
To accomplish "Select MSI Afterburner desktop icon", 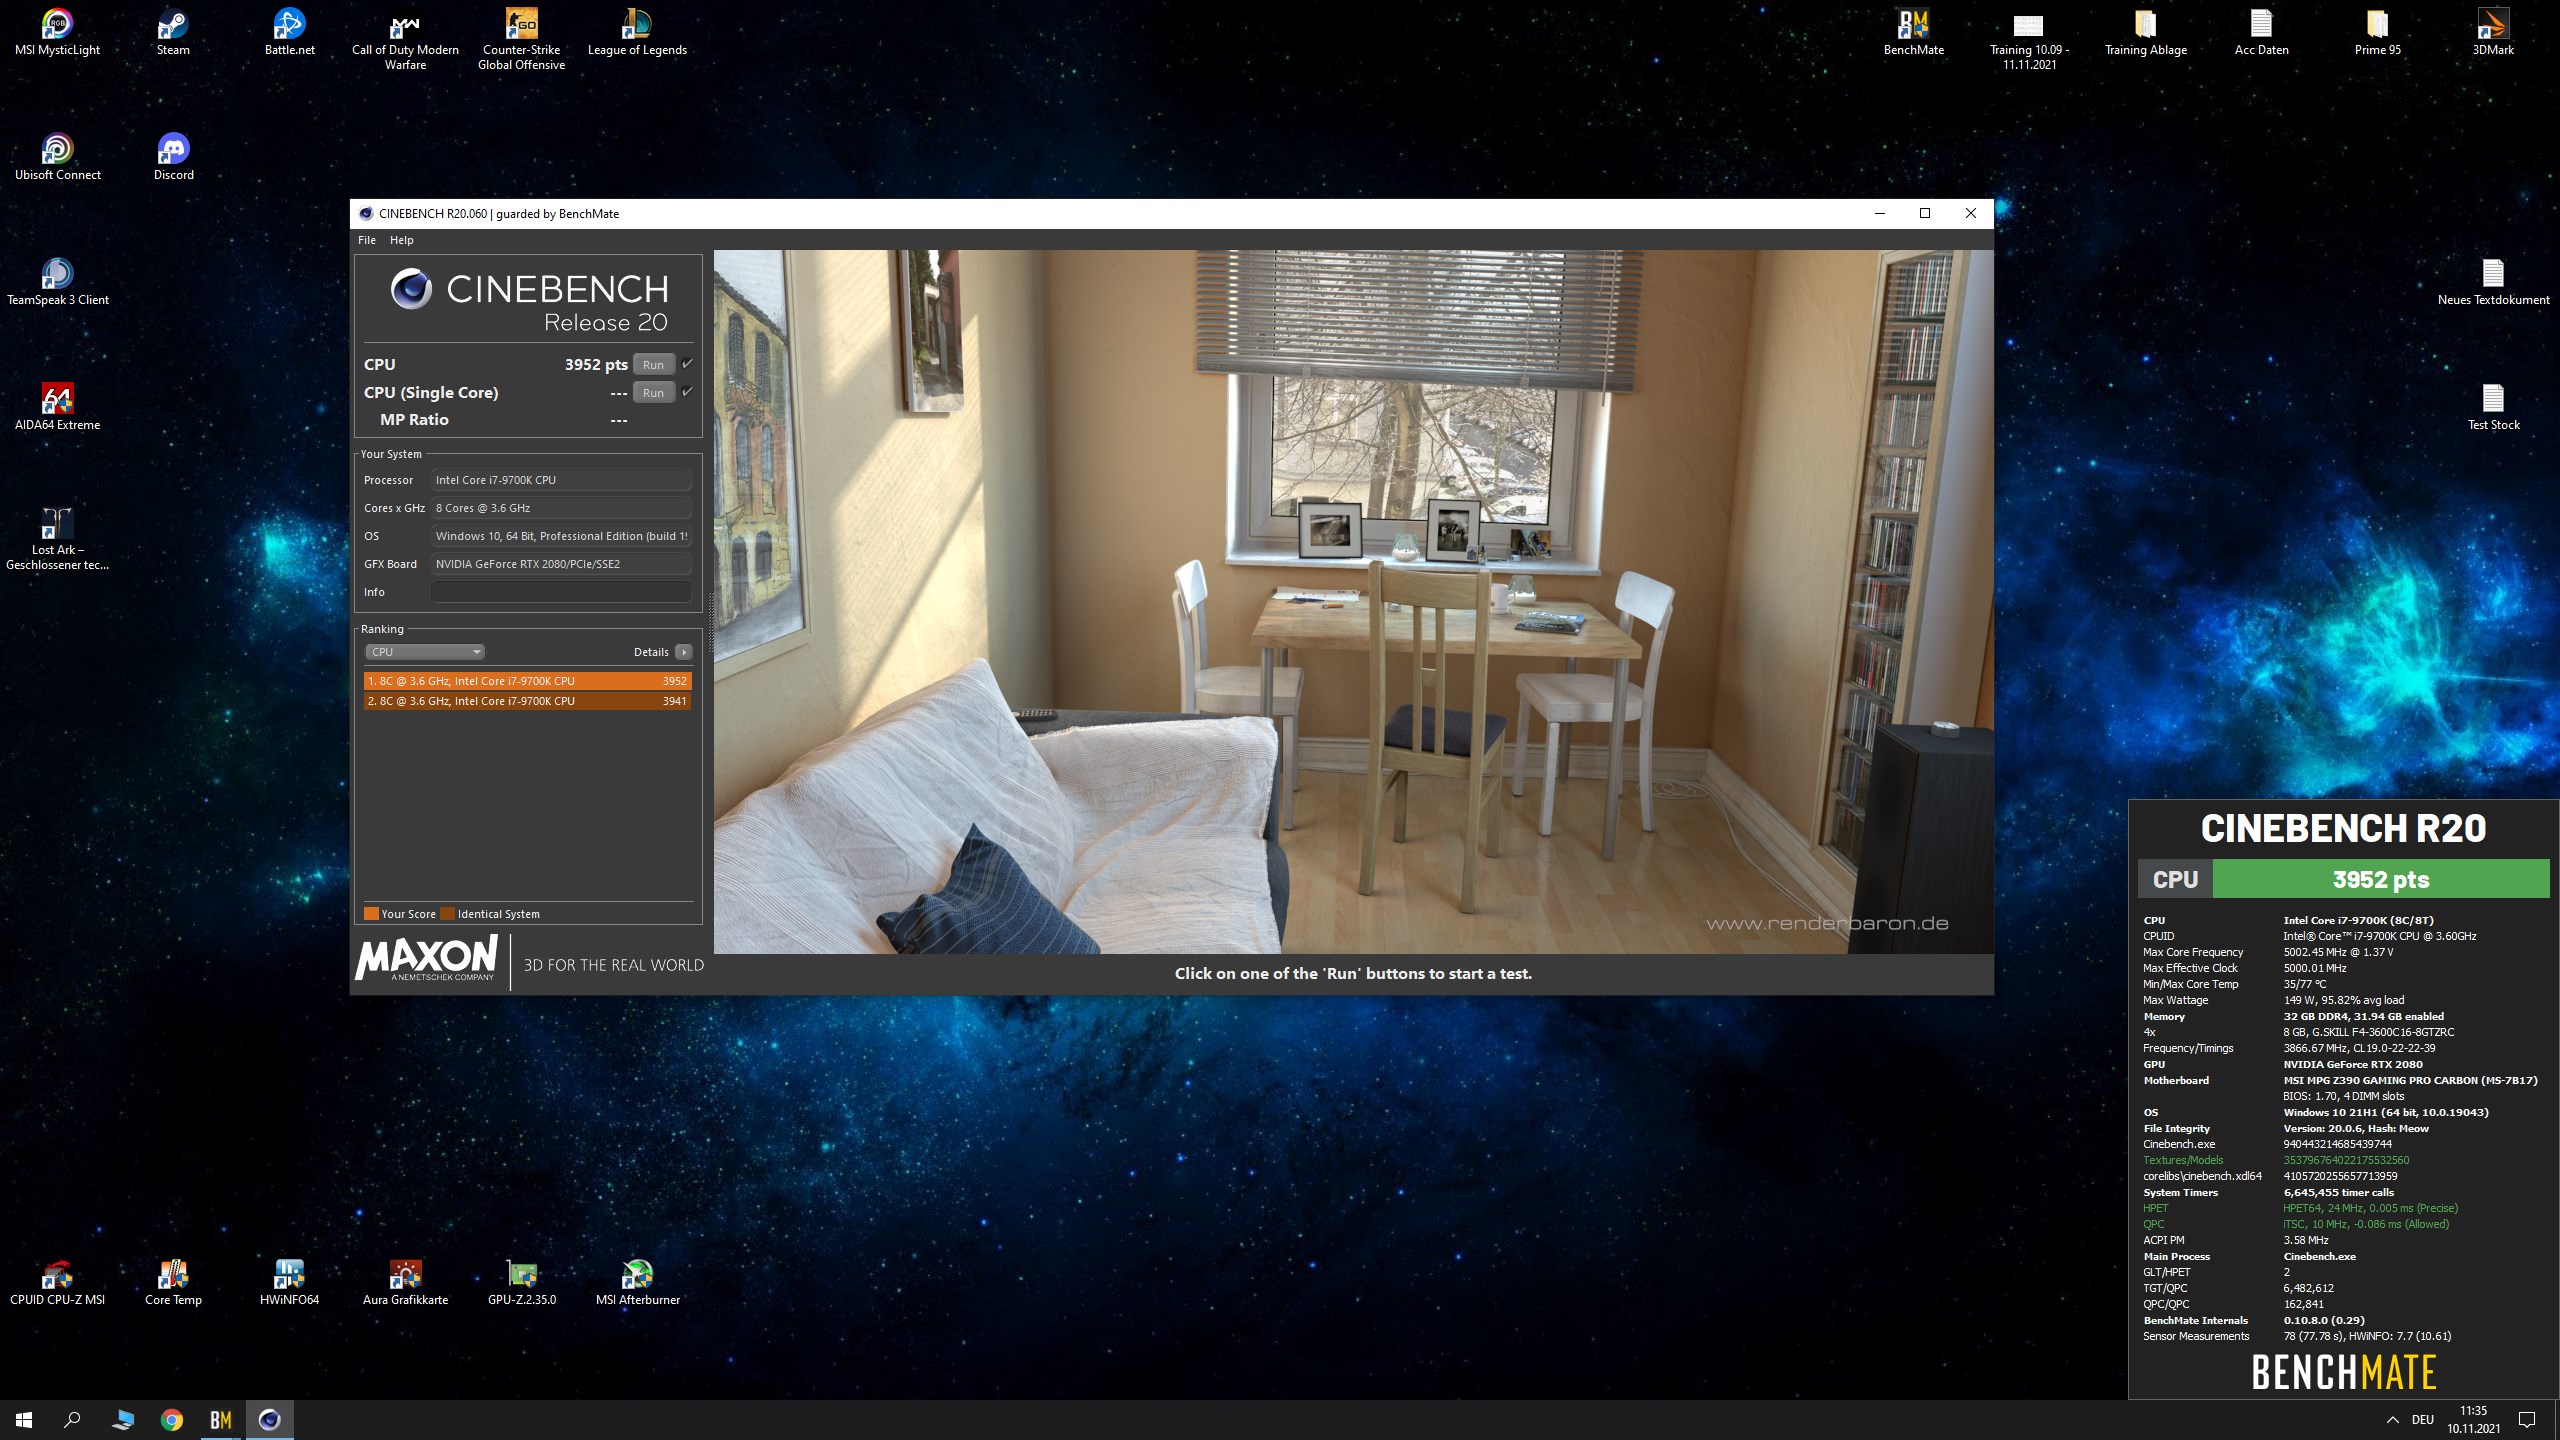I will pyautogui.click(x=637, y=1282).
